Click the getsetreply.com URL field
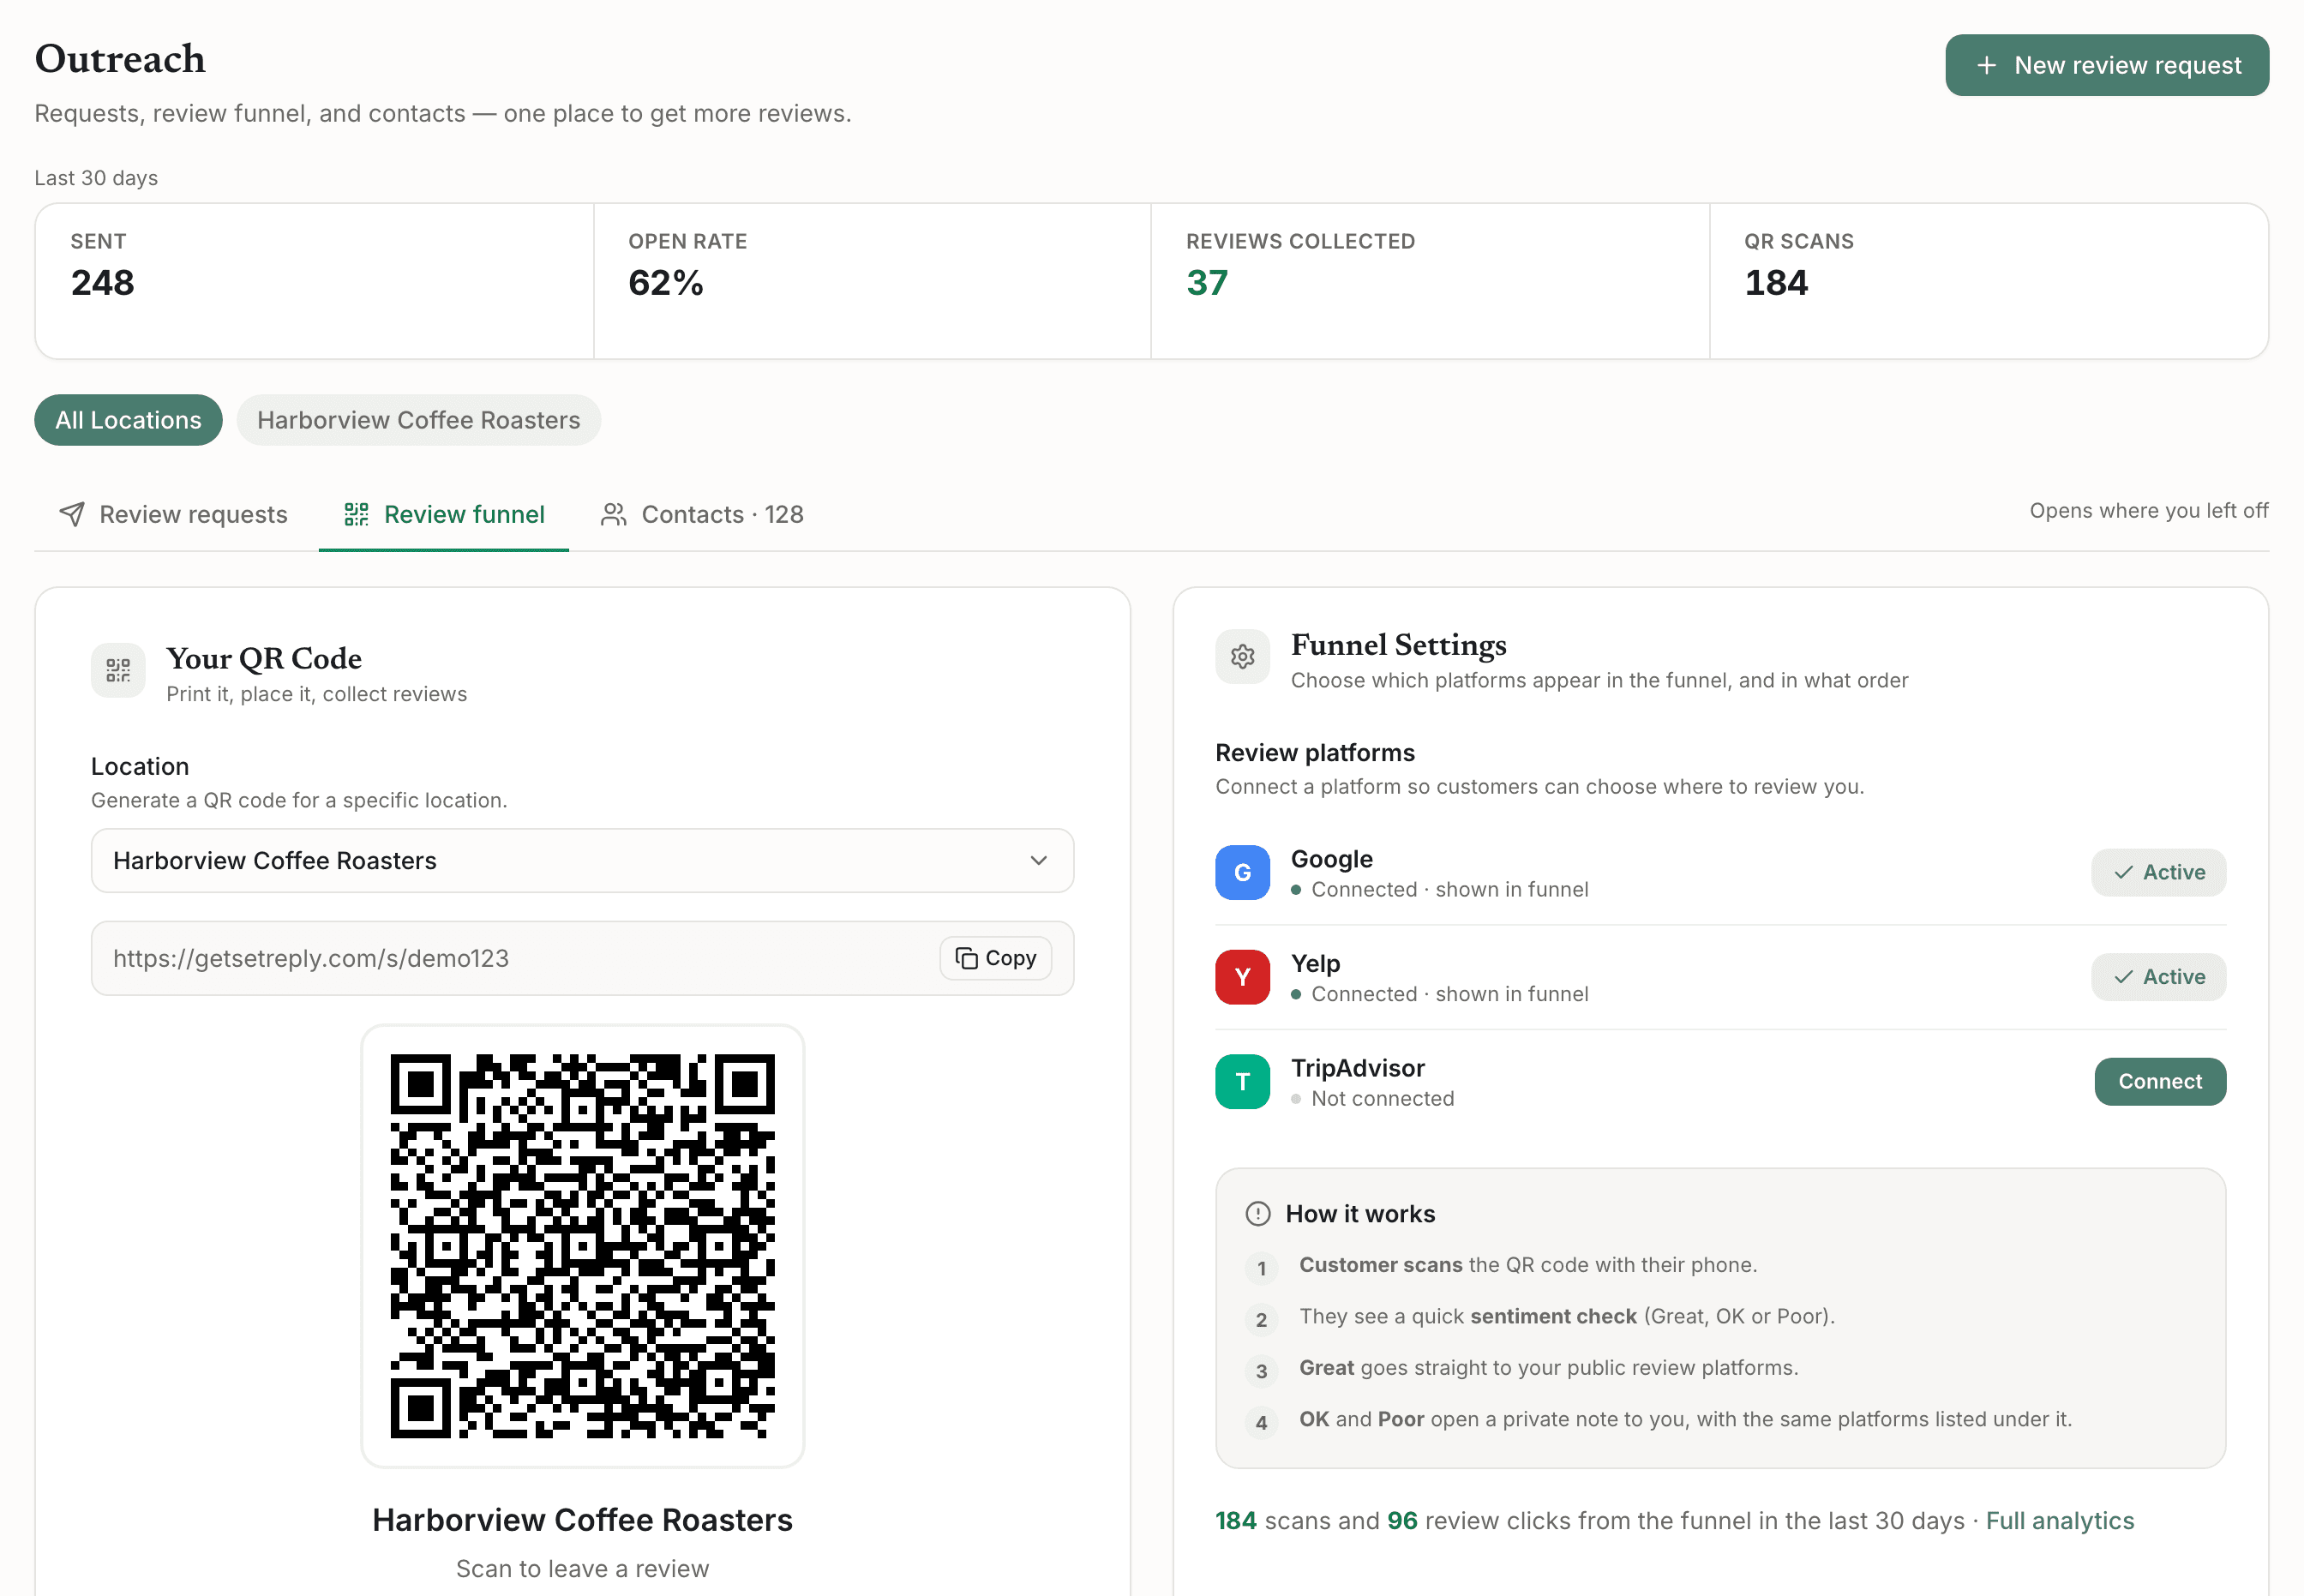 tap(582, 958)
